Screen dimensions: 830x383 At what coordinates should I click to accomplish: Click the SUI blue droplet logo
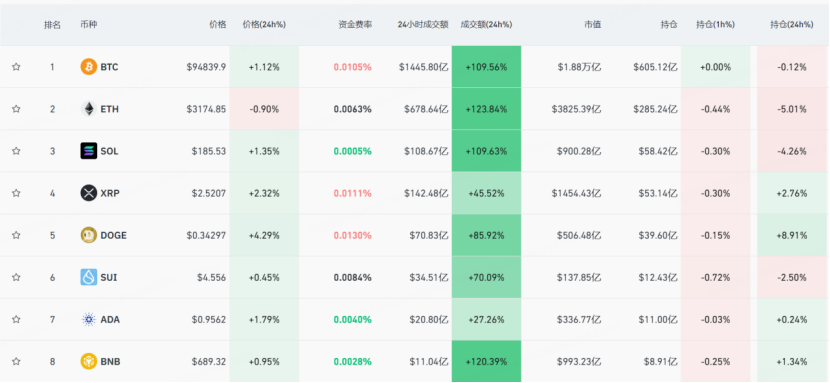click(x=88, y=277)
